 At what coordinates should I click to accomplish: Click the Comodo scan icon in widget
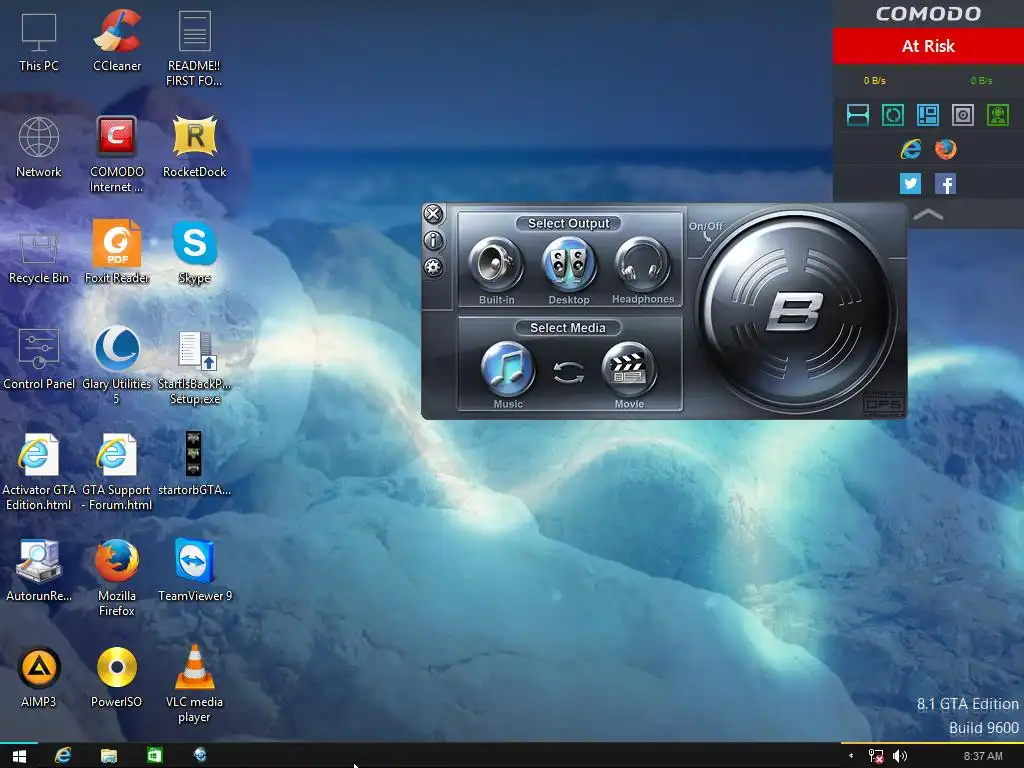pos(857,115)
